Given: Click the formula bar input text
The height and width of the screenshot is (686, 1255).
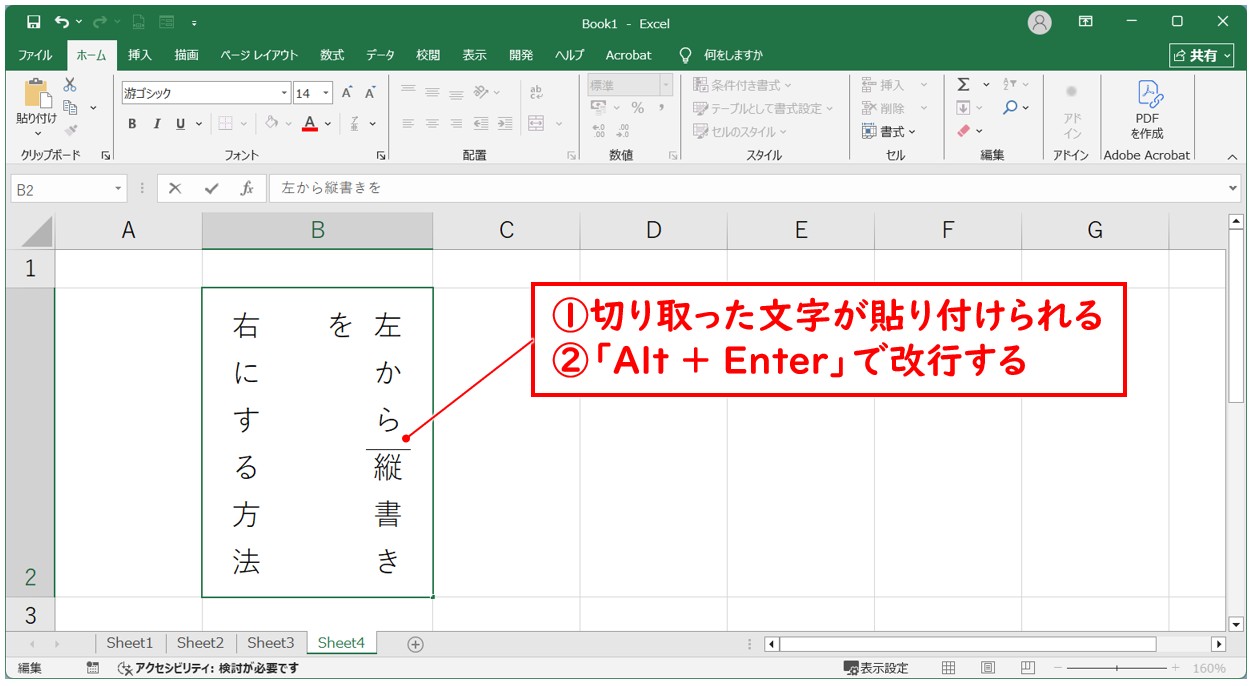Looking at the screenshot, I should click(x=331, y=188).
